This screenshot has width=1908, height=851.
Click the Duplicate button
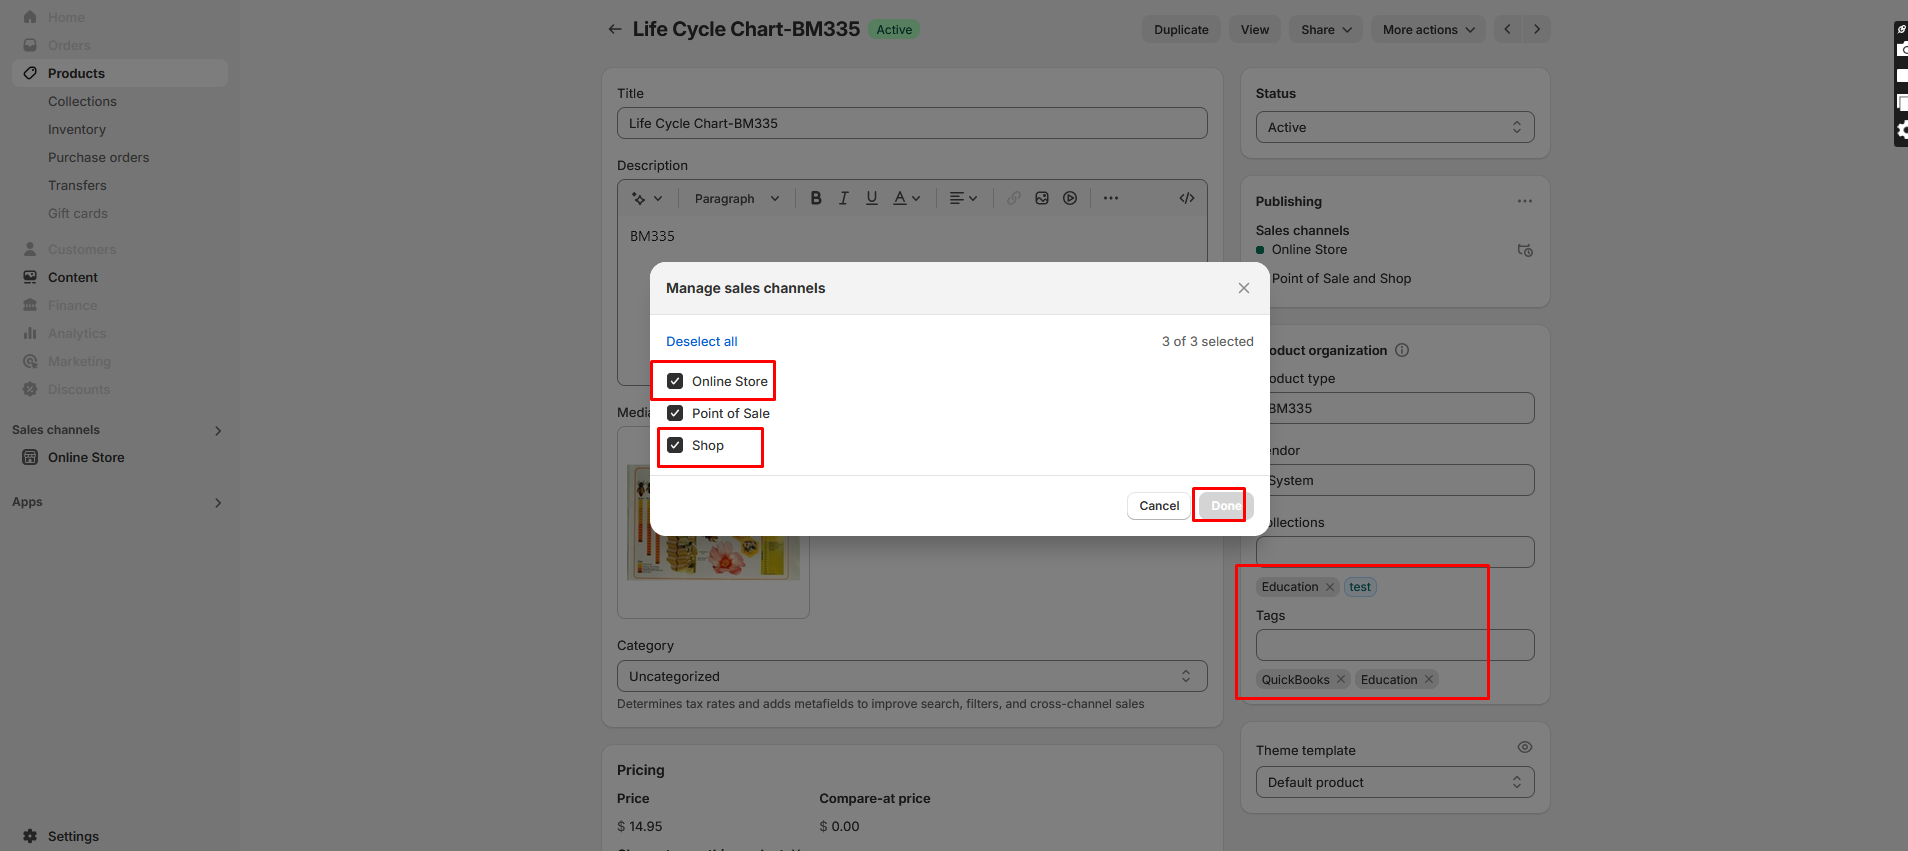(1181, 29)
